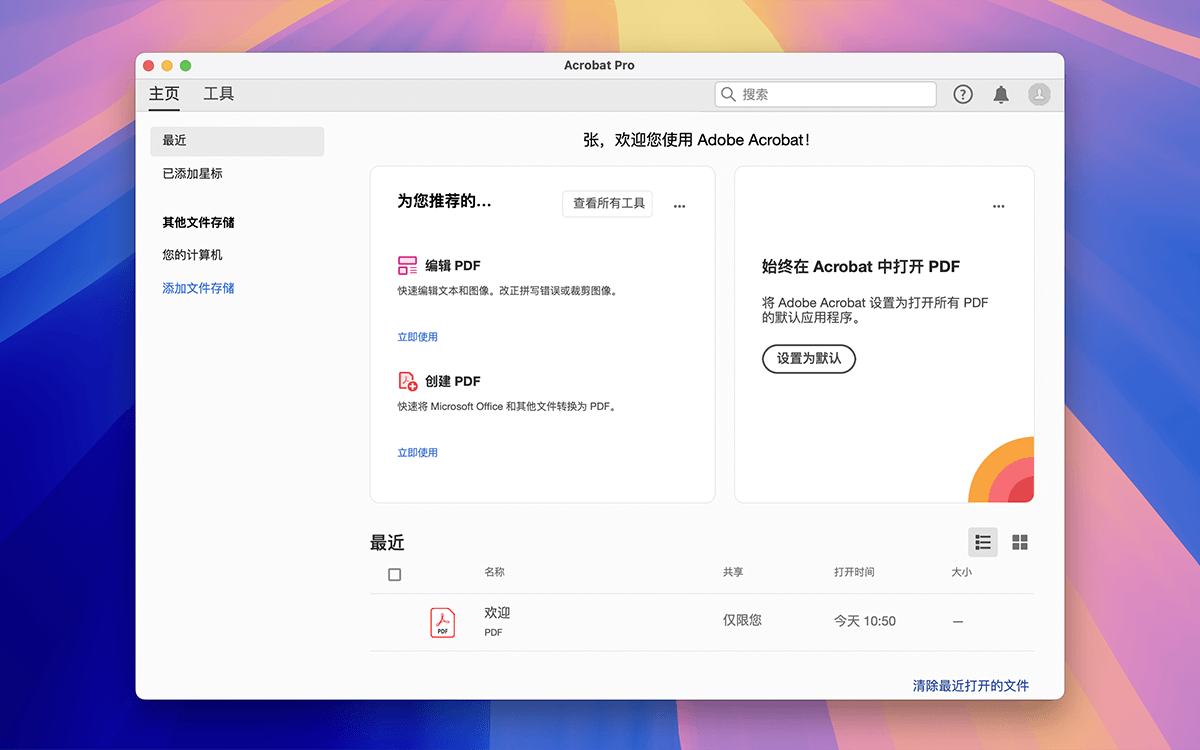This screenshot has height=750, width=1200.
Task: Switch to list view of recent files
Action: click(983, 542)
